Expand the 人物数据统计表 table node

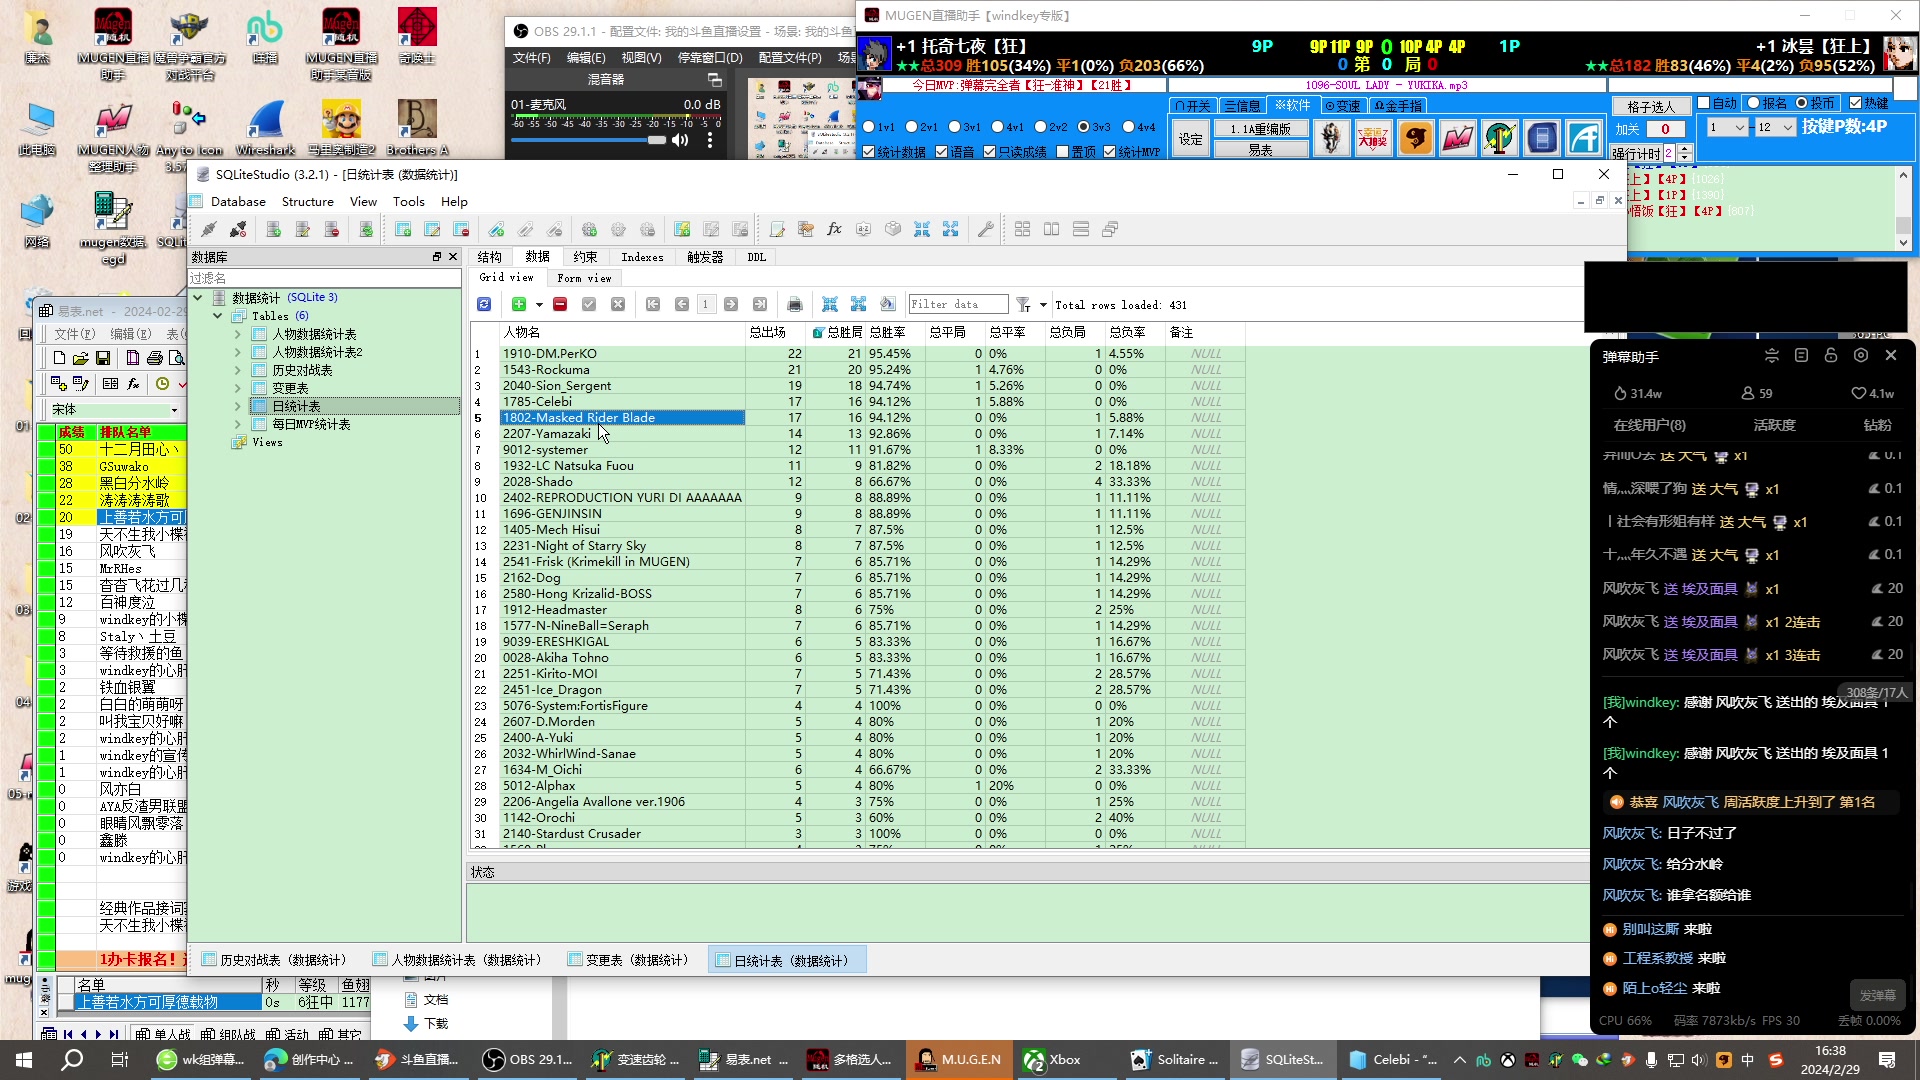pyautogui.click(x=238, y=334)
